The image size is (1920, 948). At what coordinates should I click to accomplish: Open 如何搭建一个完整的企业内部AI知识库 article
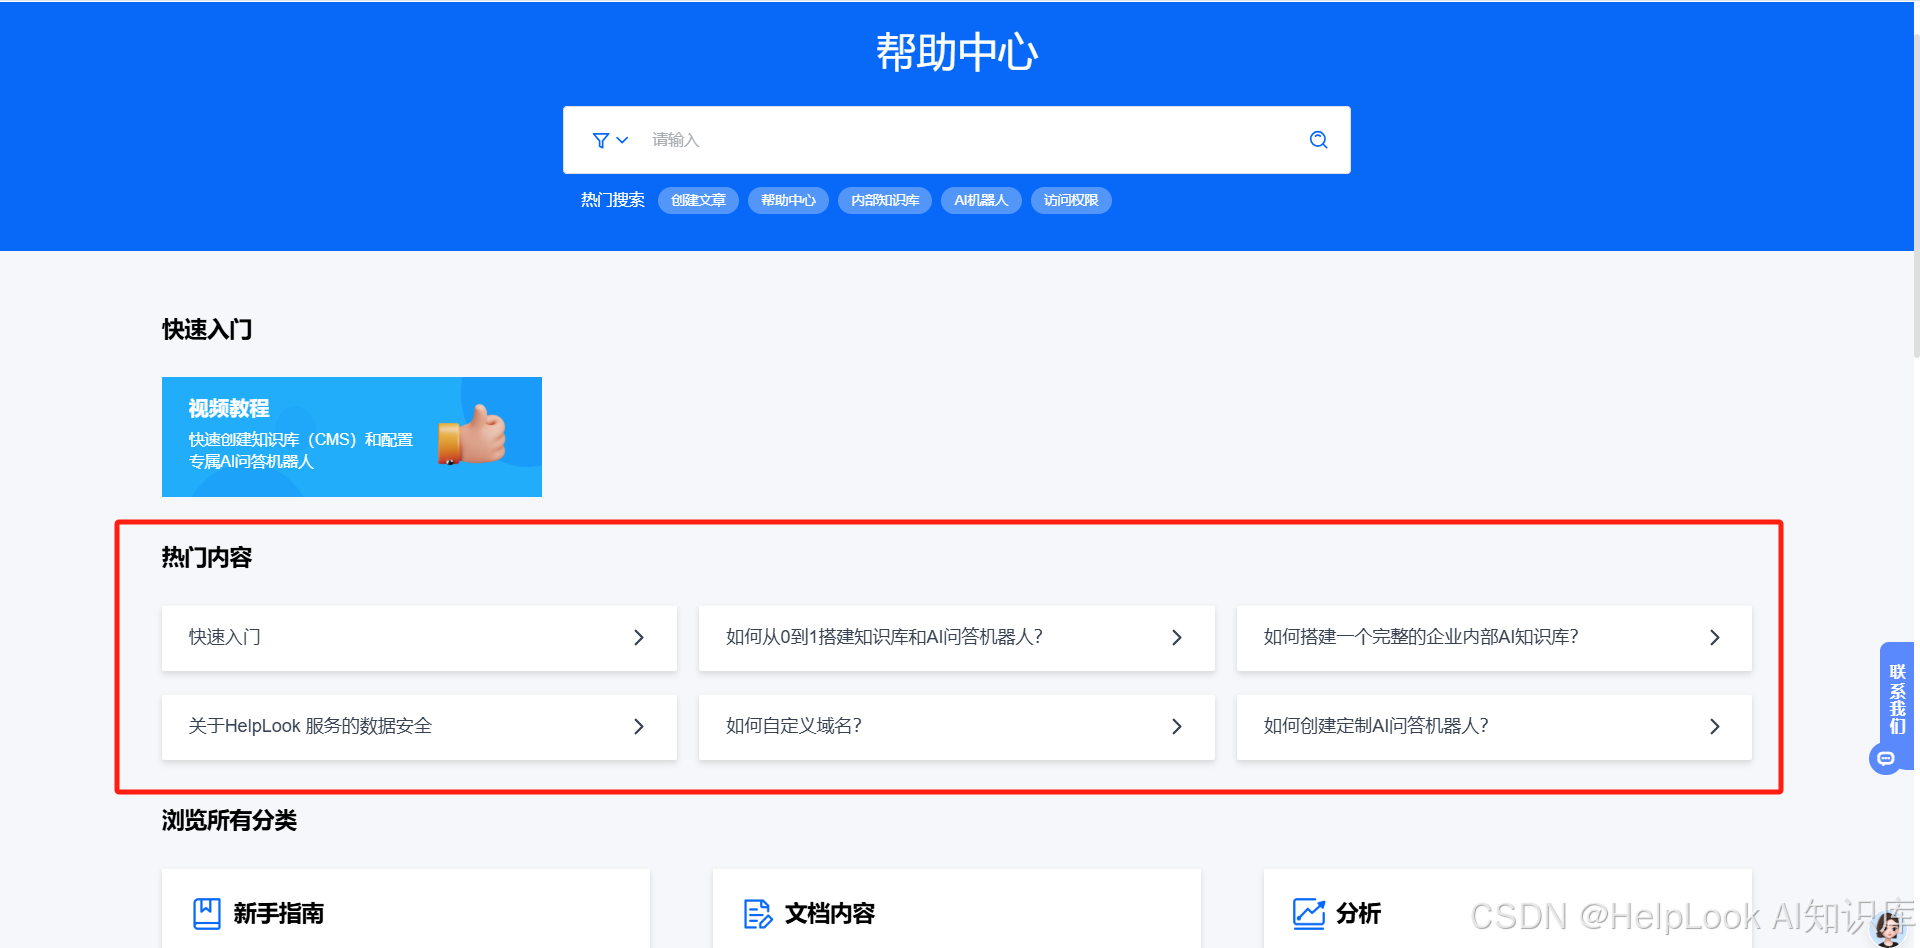1494,638
